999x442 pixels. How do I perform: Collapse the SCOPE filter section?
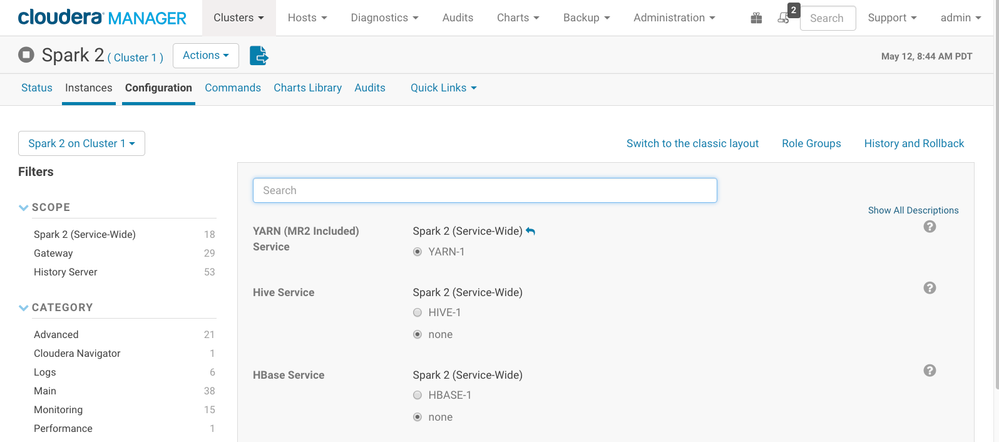[x=24, y=208]
